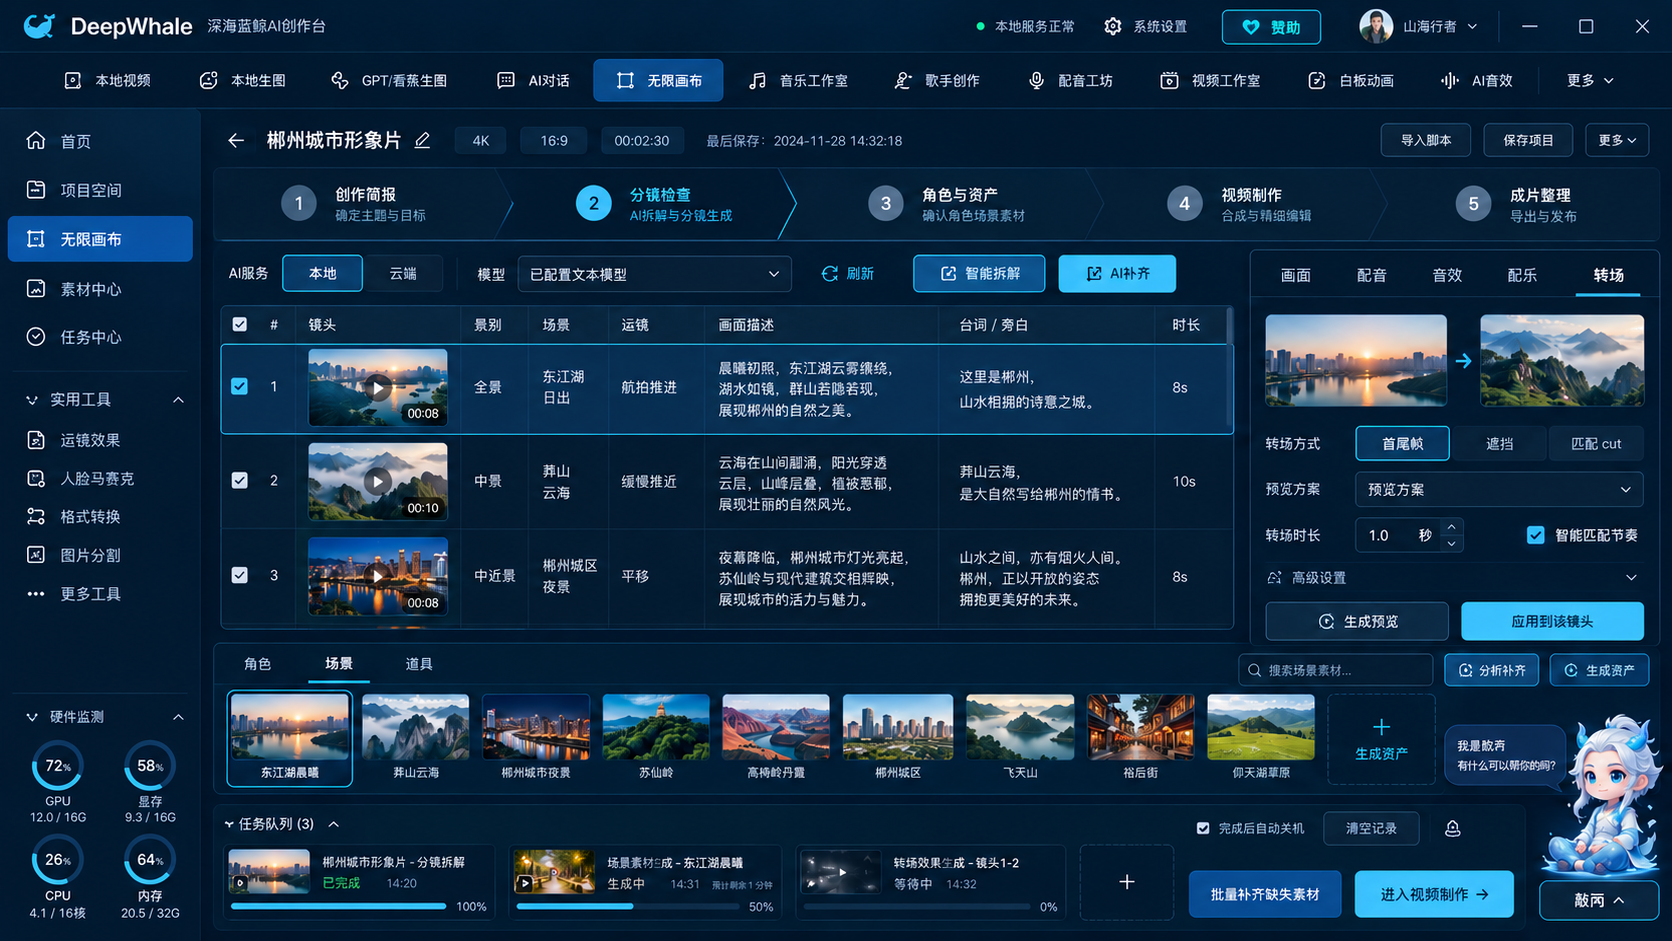Uncheck shot 1 checkbox (东江湖日出)
Image resolution: width=1672 pixels, height=941 pixels.
[240, 386]
